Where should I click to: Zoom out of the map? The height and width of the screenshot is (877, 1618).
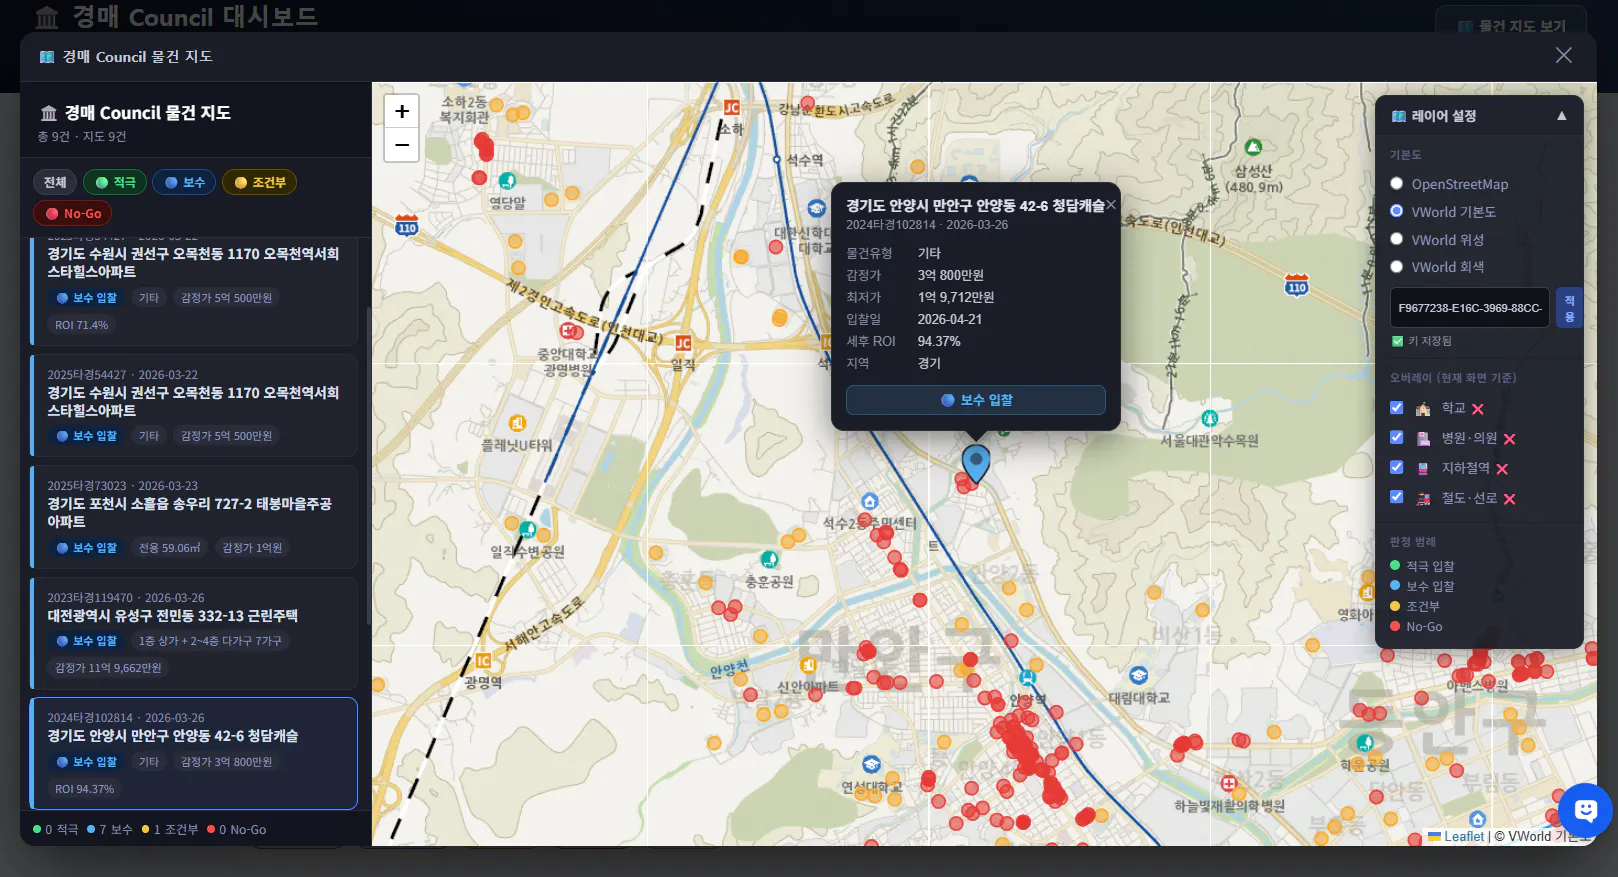click(x=402, y=145)
